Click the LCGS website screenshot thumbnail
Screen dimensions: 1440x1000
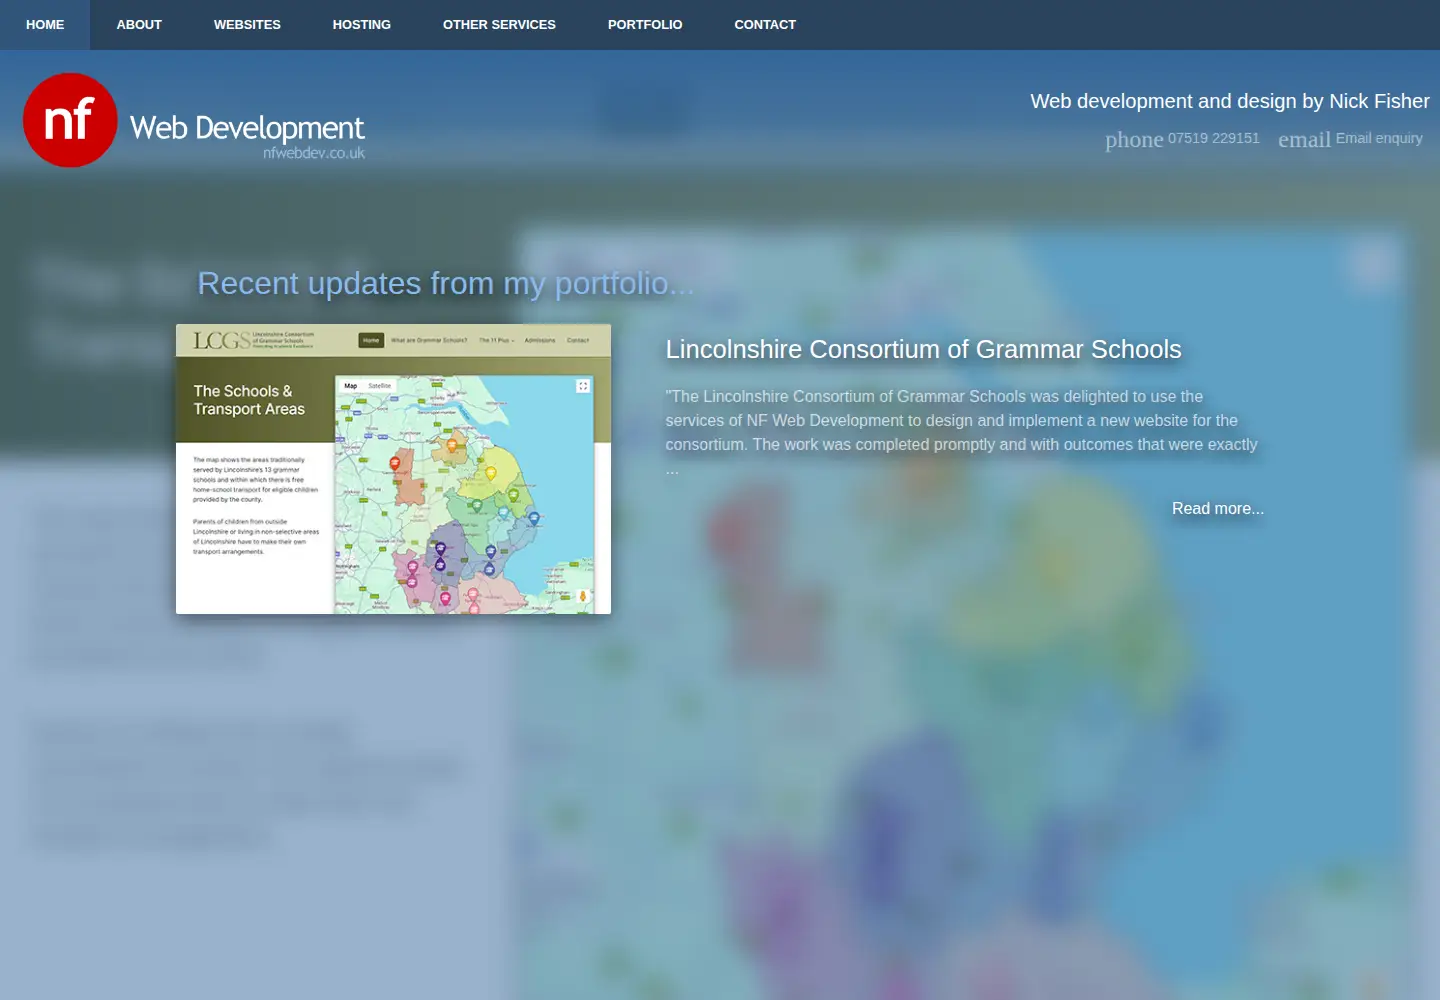click(393, 469)
